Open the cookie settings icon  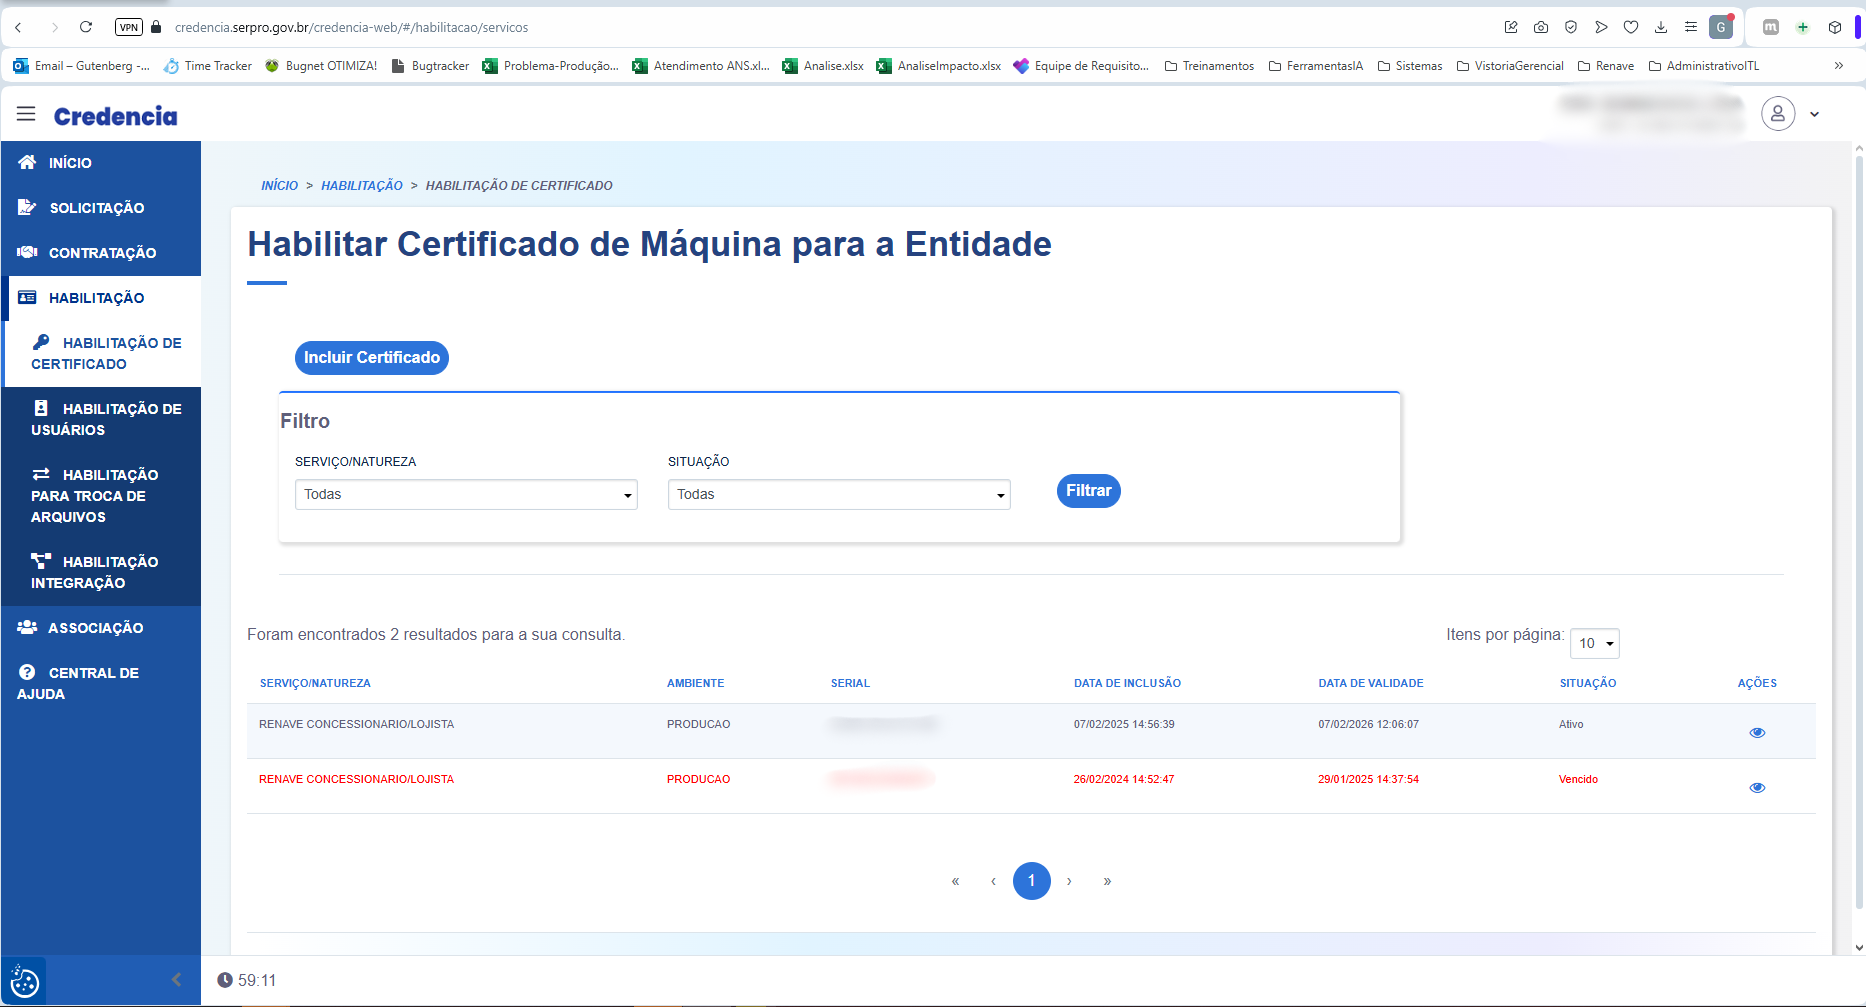(x=24, y=982)
